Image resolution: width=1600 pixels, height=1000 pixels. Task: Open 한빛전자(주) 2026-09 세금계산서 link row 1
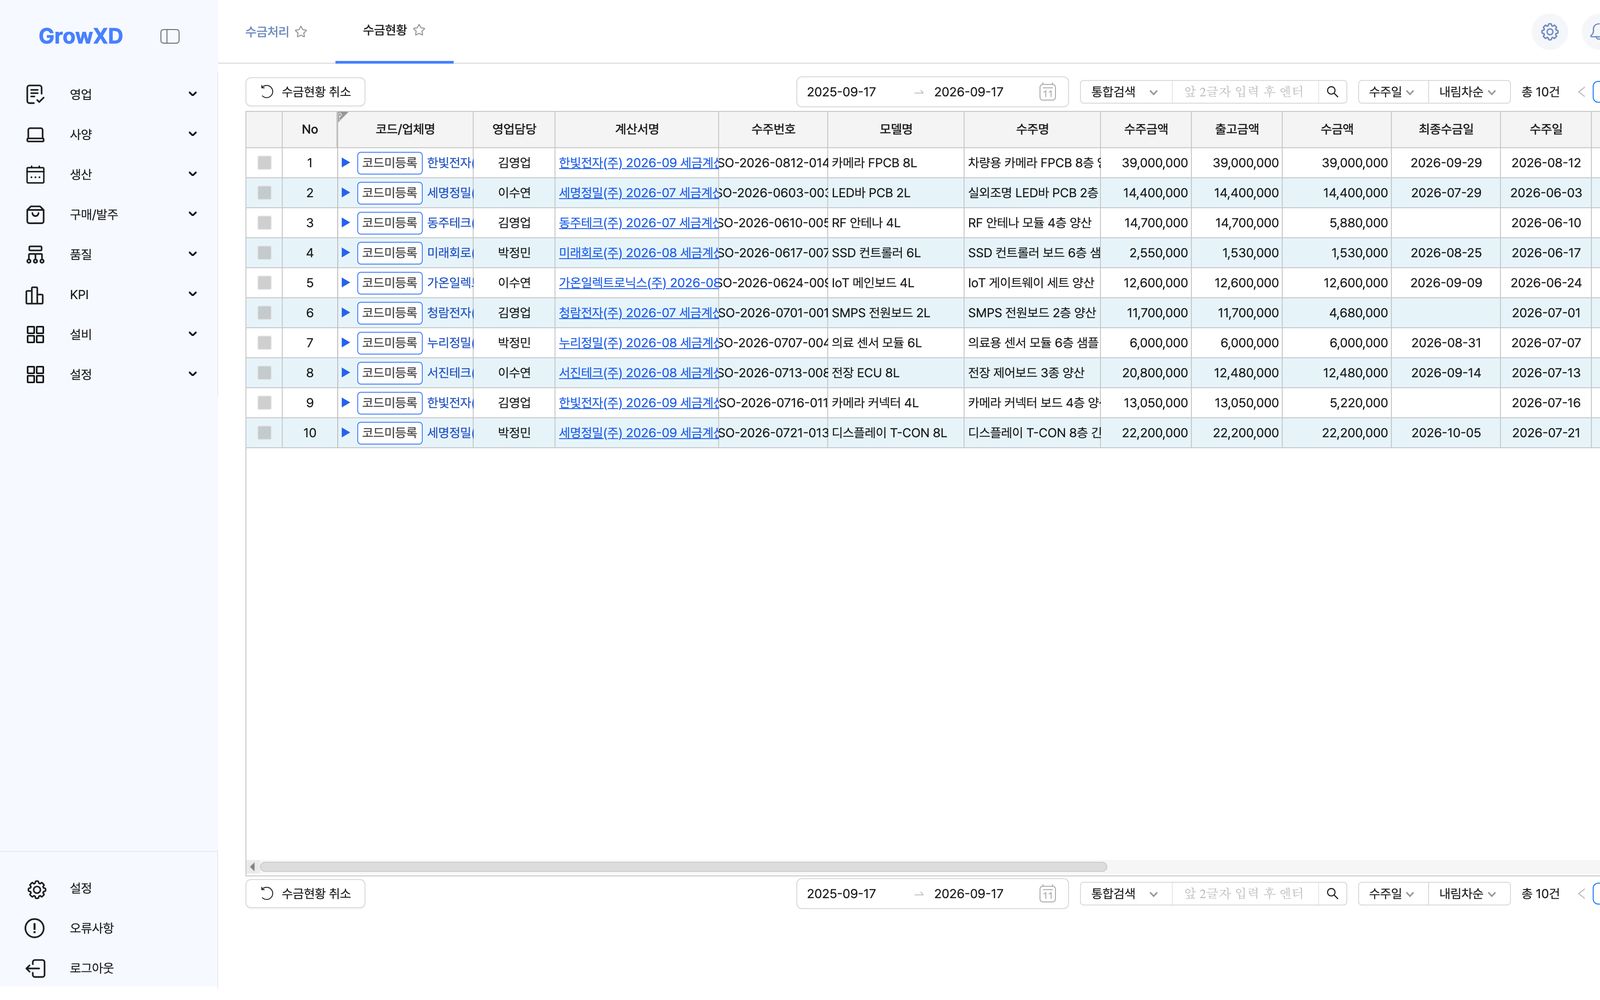coord(638,162)
